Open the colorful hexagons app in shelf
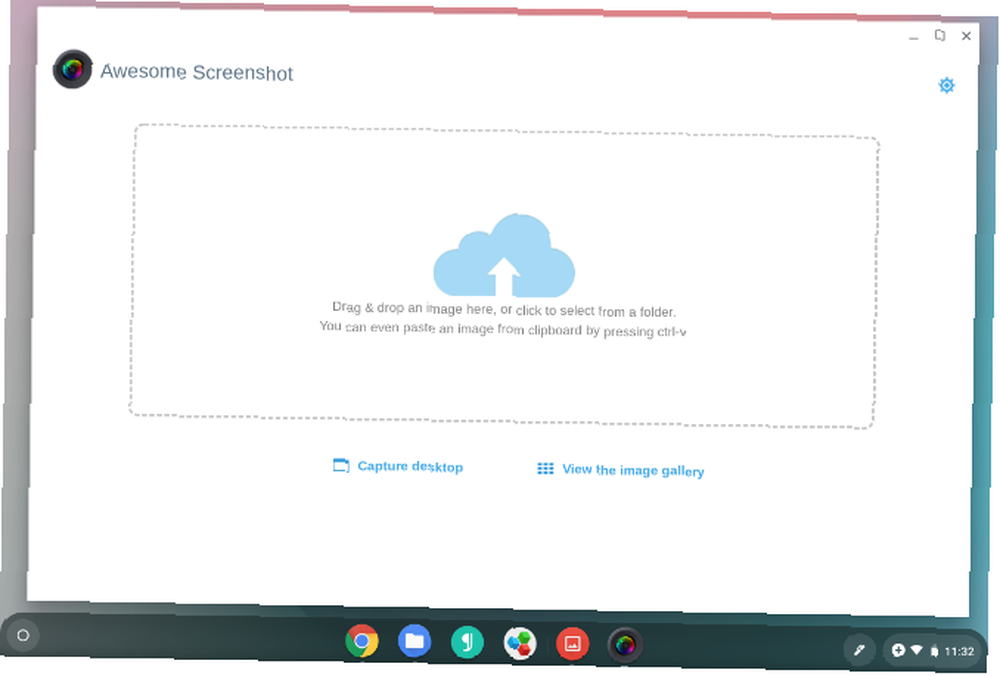Image resolution: width=1000 pixels, height=676 pixels. (520, 643)
